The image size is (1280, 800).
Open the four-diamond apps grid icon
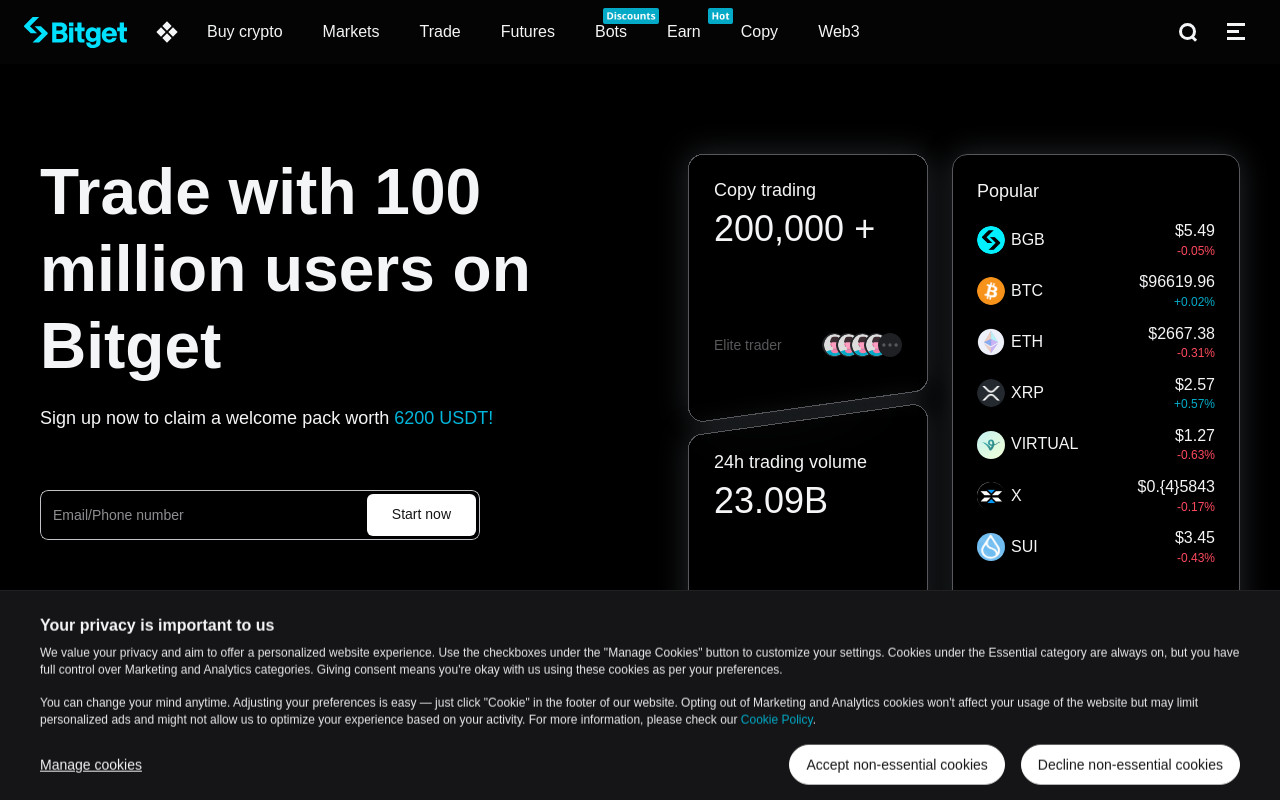click(167, 32)
